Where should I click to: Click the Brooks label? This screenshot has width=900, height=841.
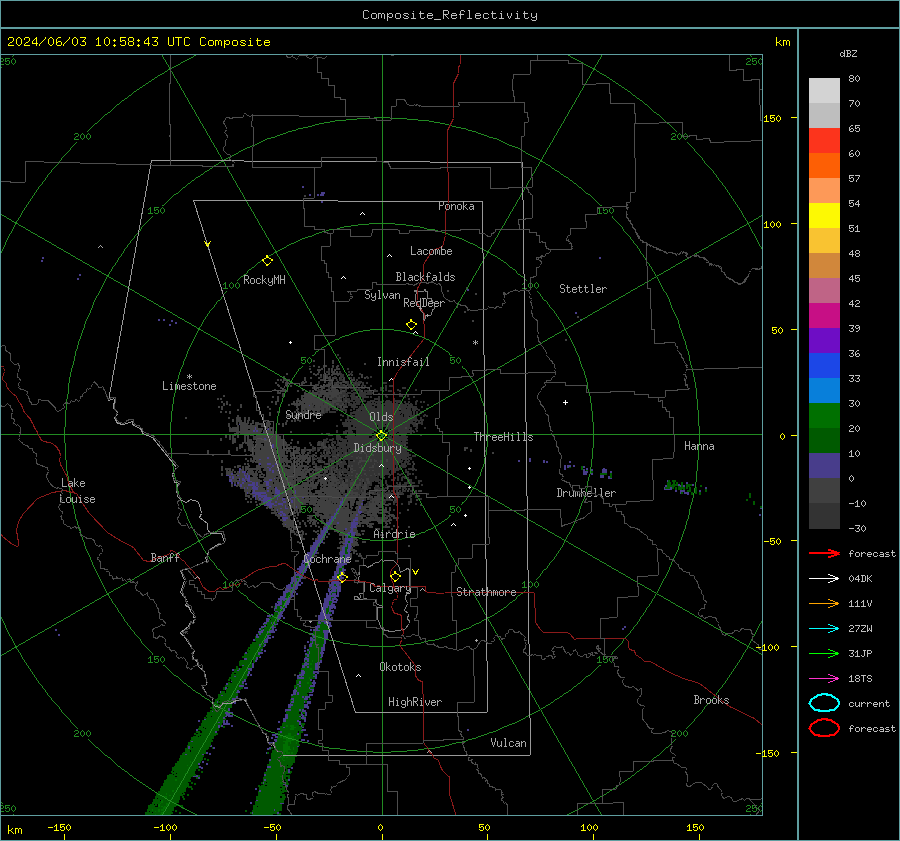pyautogui.click(x=711, y=700)
